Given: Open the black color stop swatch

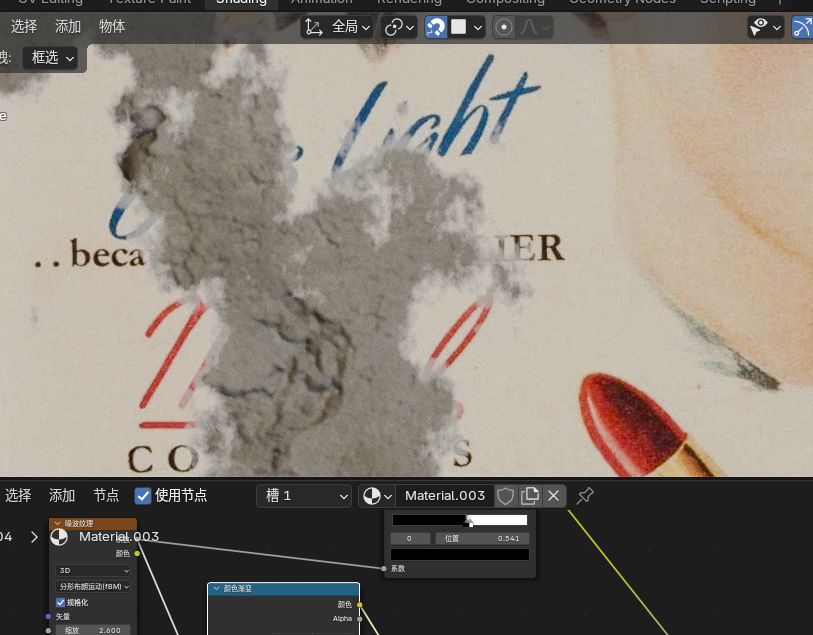Looking at the screenshot, I should click(x=460, y=555).
